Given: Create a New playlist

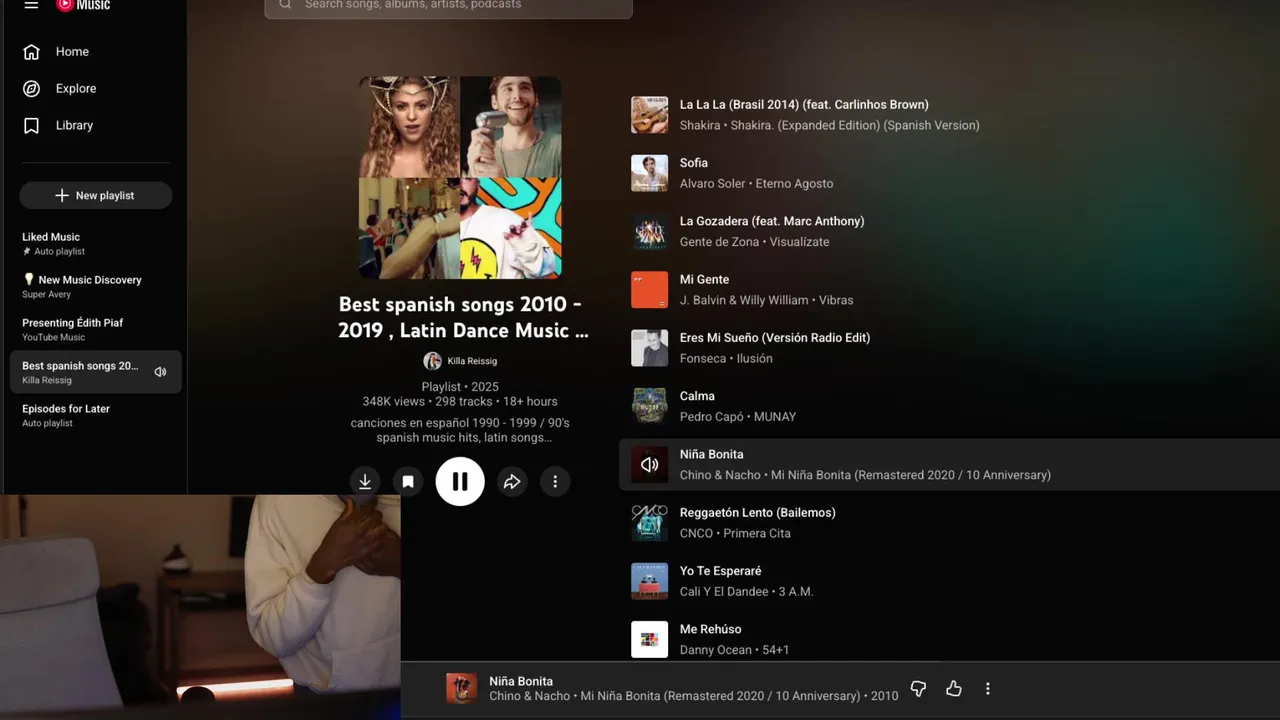Looking at the screenshot, I should point(95,196).
